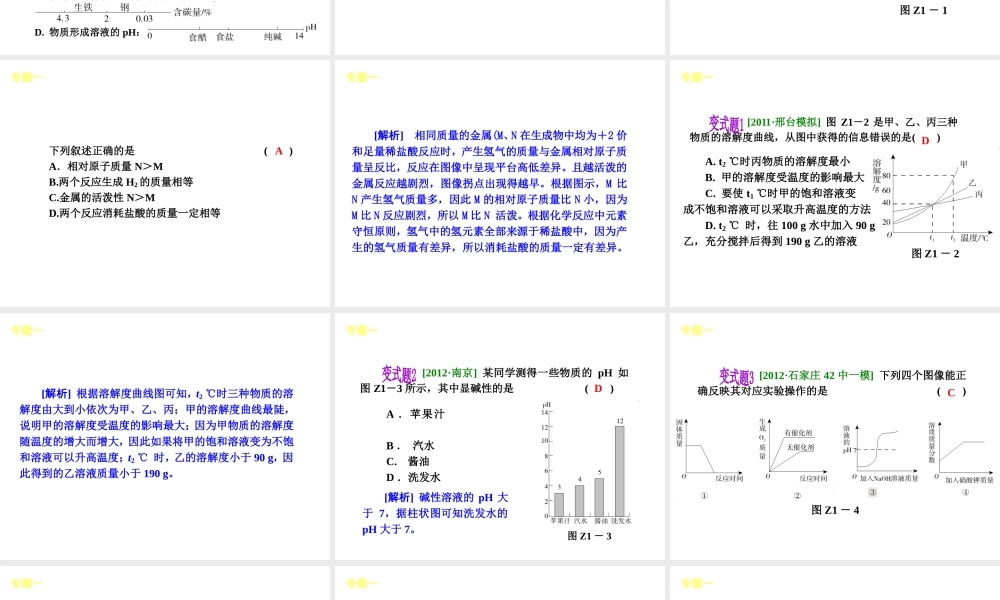Screen dimensions: 1000x600
Task: Click the text "下列叙述正确的是"
Action: (92, 150)
